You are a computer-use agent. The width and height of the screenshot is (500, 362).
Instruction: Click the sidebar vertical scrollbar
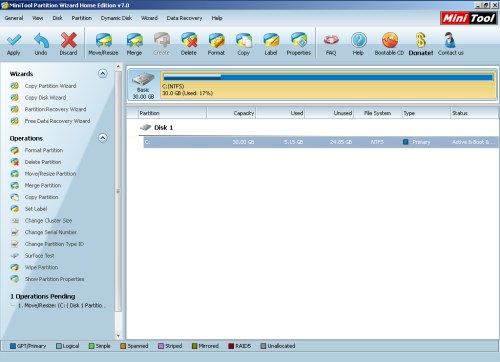tap(118, 191)
